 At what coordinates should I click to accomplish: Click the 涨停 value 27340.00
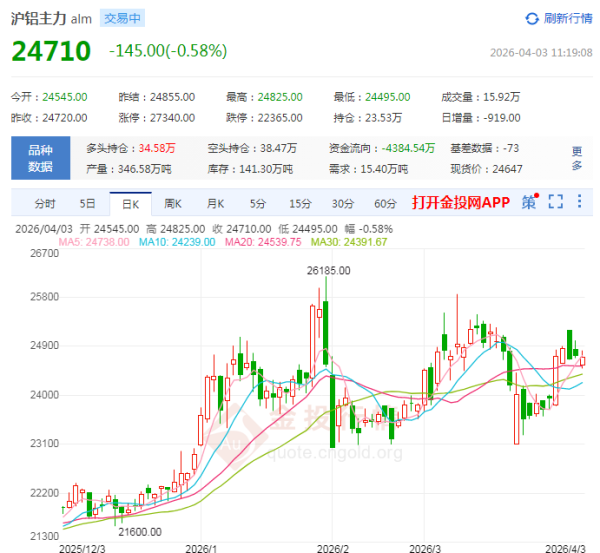point(172,118)
